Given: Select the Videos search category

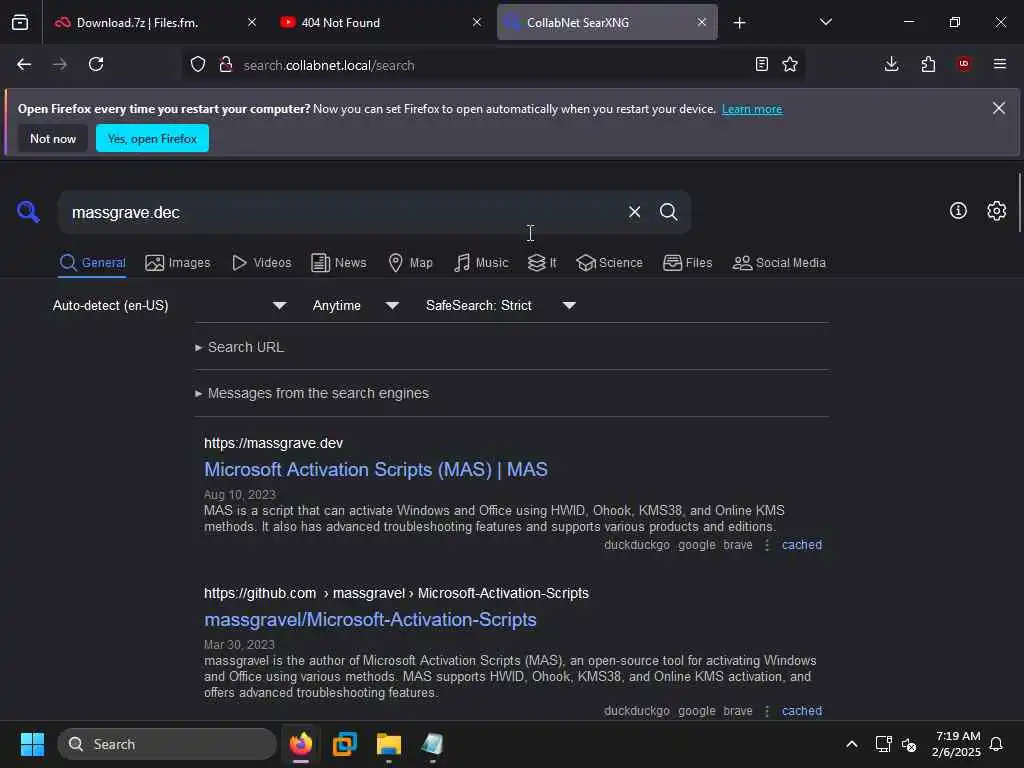Looking at the screenshot, I should [262, 263].
